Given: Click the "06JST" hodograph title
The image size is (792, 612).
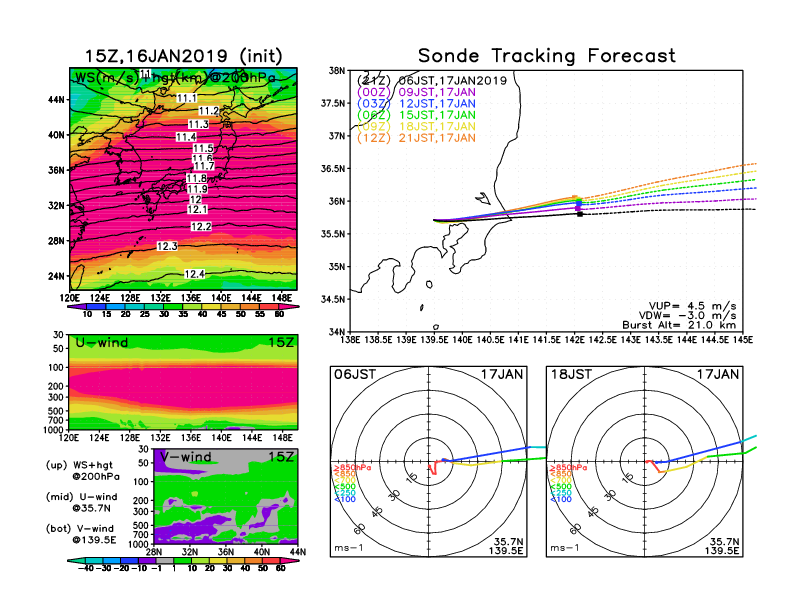Looking at the screenshot, I should (355, 374).
